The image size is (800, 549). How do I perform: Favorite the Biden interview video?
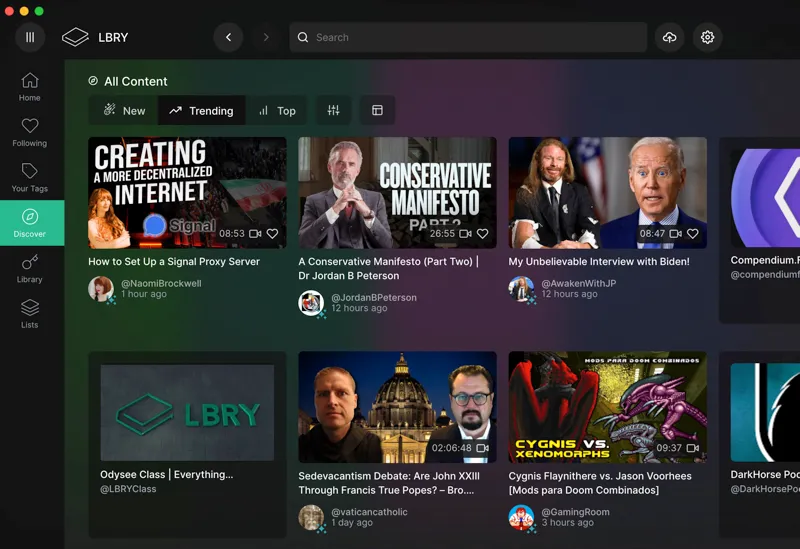tap(692, 233)
